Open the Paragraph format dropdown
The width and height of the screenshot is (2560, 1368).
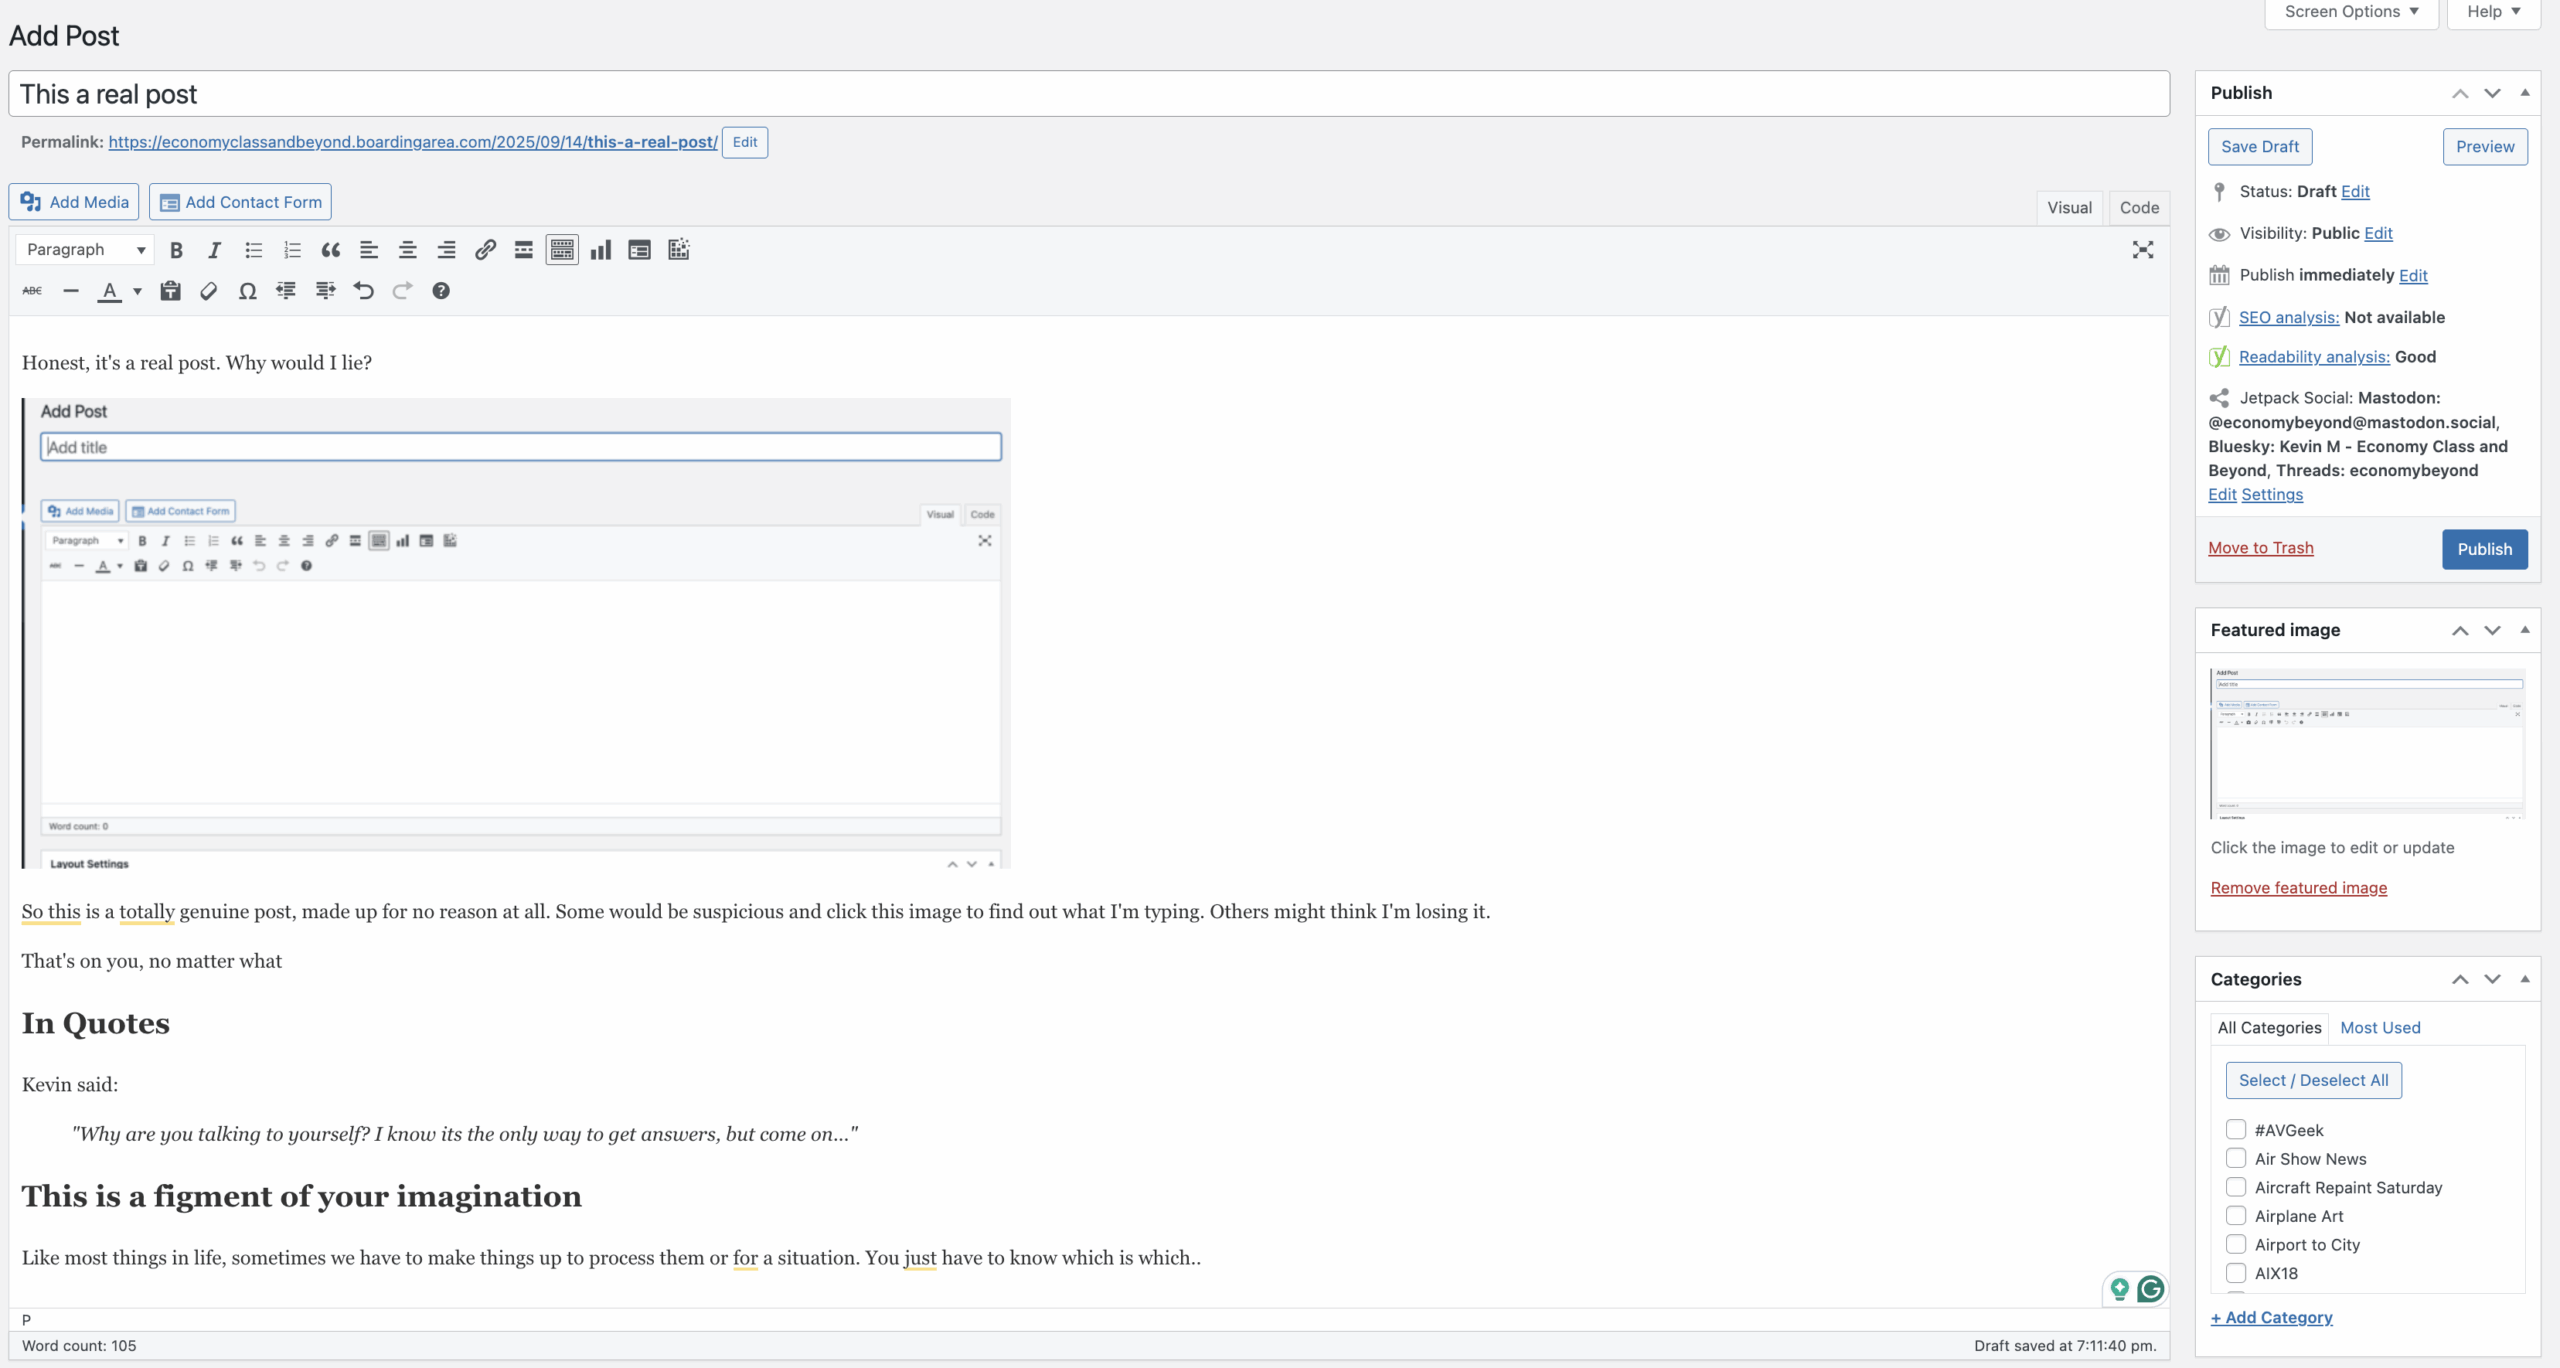85,250
